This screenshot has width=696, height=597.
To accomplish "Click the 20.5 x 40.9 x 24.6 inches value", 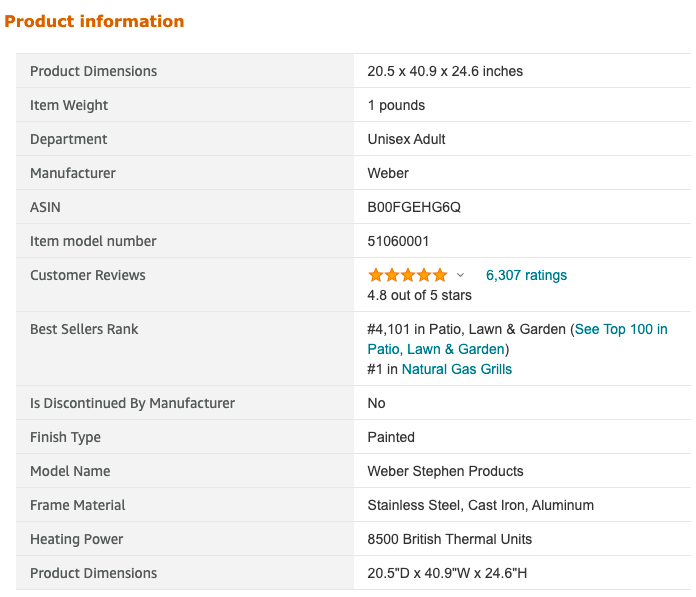I will tap(445, 71).
